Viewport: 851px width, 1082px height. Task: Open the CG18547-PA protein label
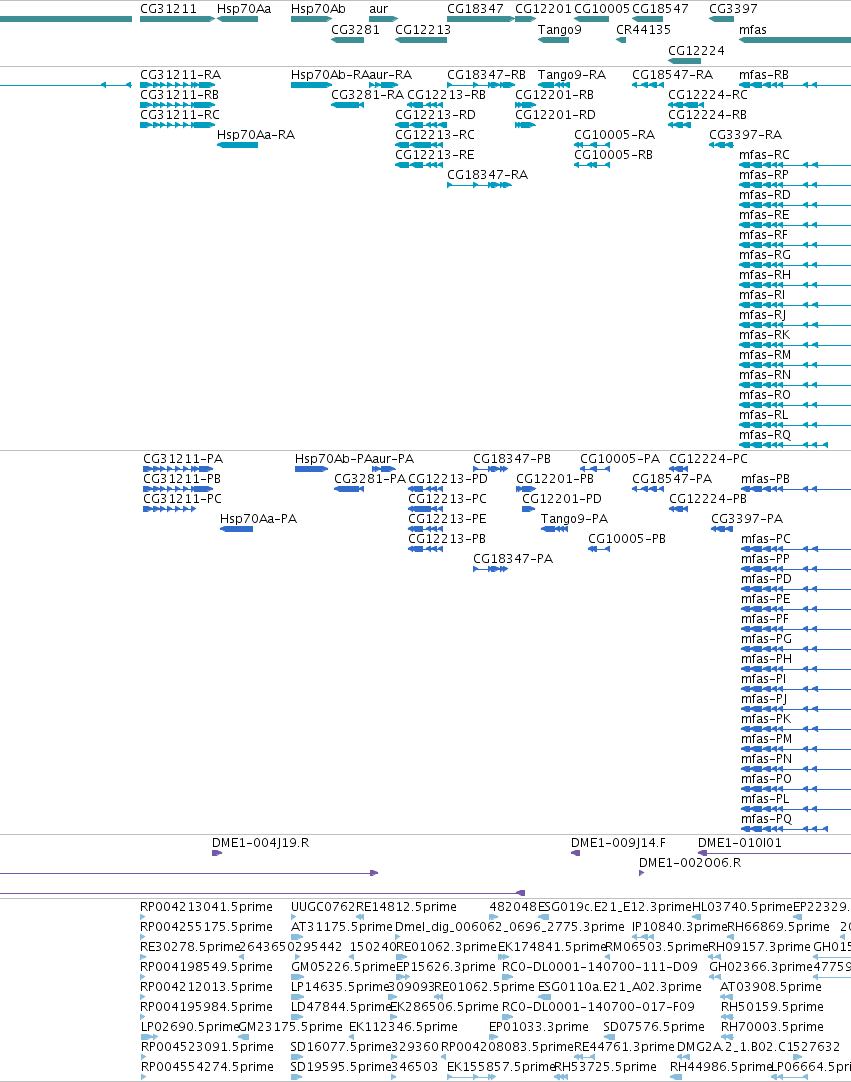point(672,479)
